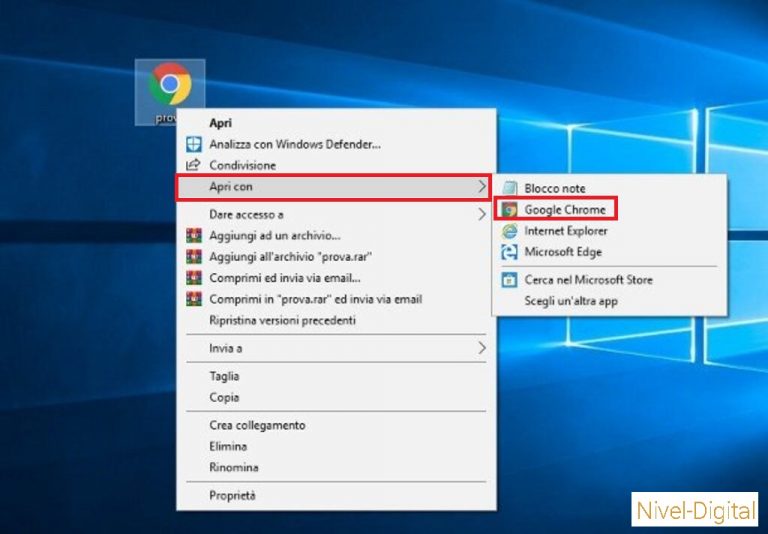Click the Condivisione share icon
This screenshot has width=768, height=534.
pyautogui.click(x=194, y=165)
